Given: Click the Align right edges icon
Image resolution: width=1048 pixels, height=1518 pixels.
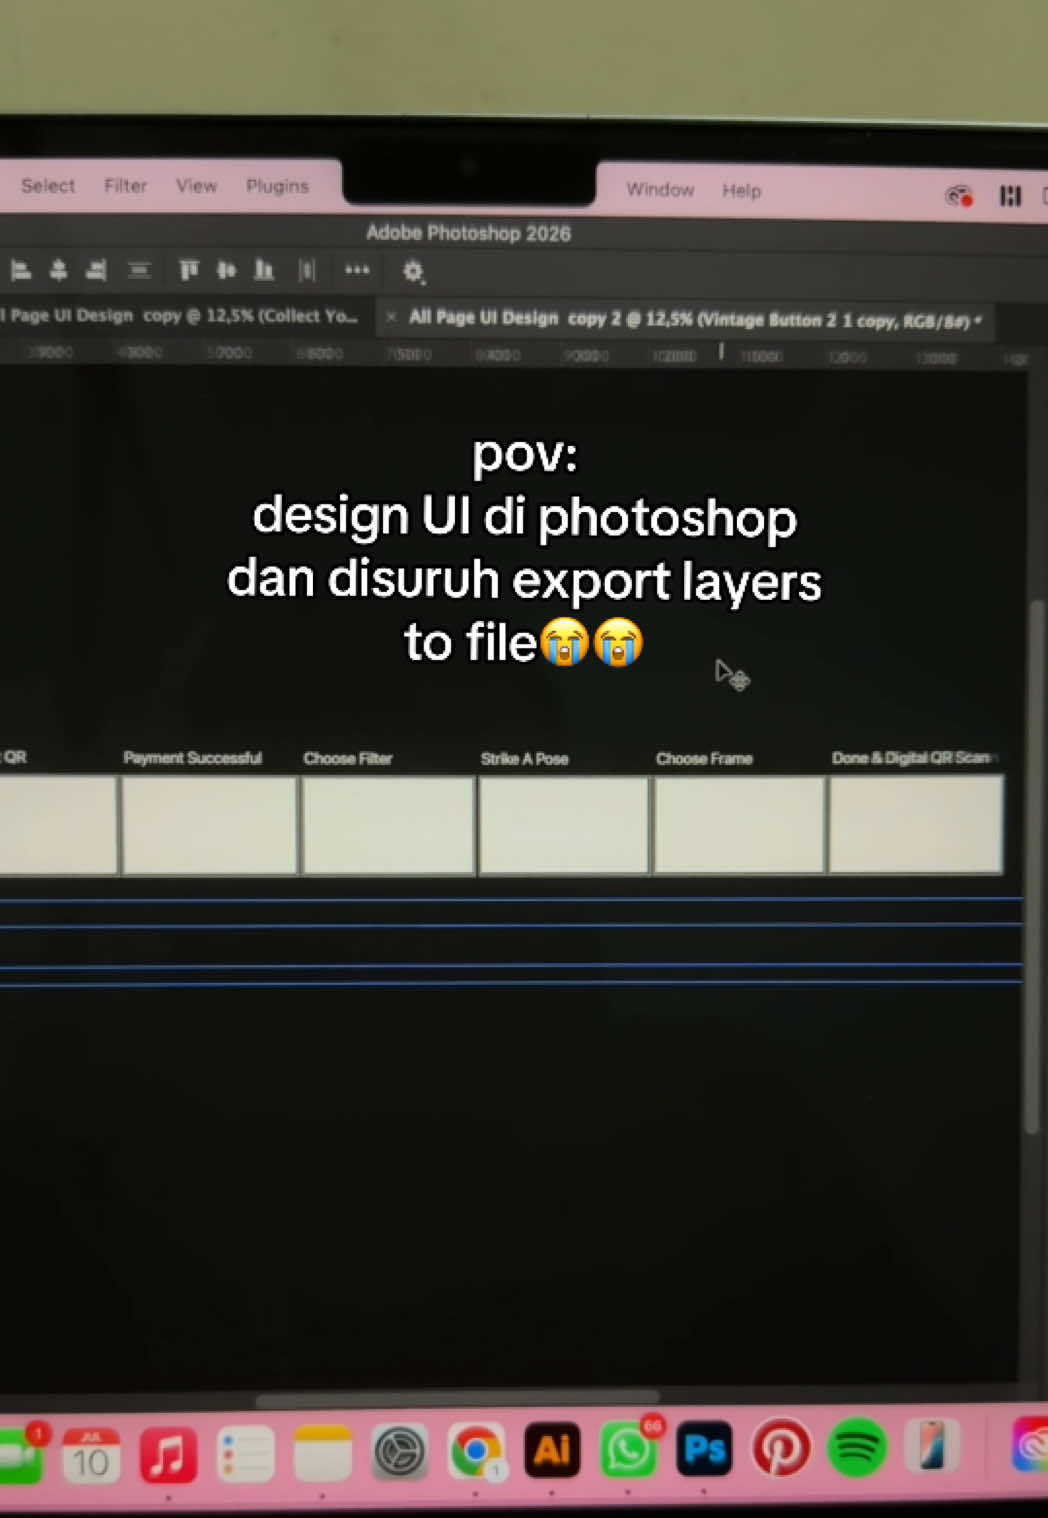Looking at the screenshot, I should click(96, 270).
